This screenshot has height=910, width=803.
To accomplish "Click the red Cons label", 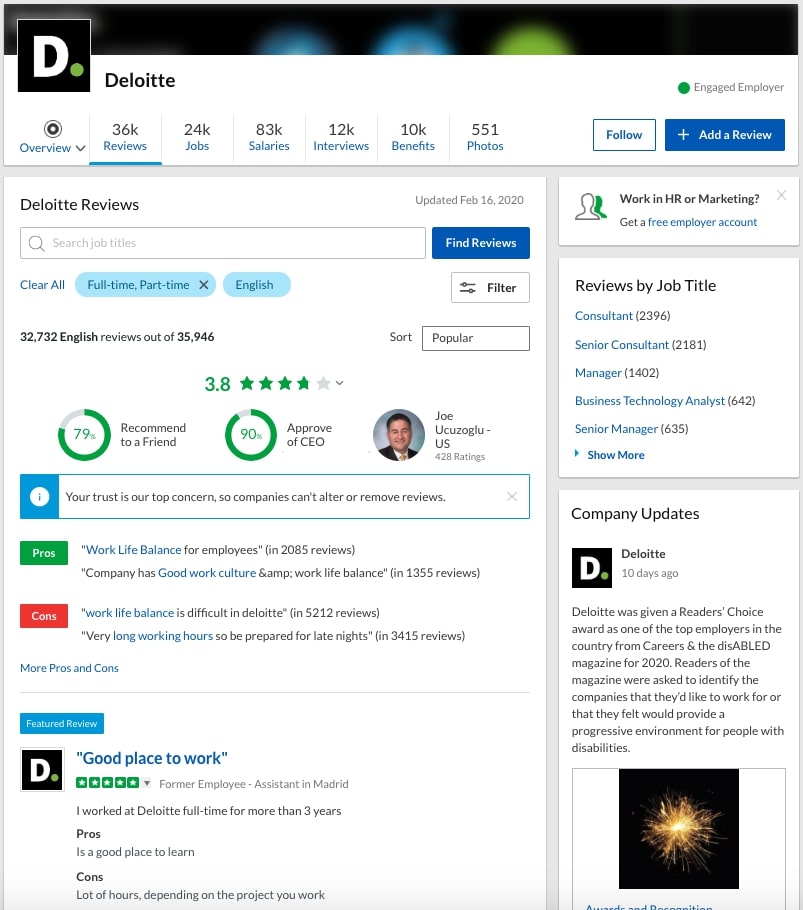I will coord(44,616).
